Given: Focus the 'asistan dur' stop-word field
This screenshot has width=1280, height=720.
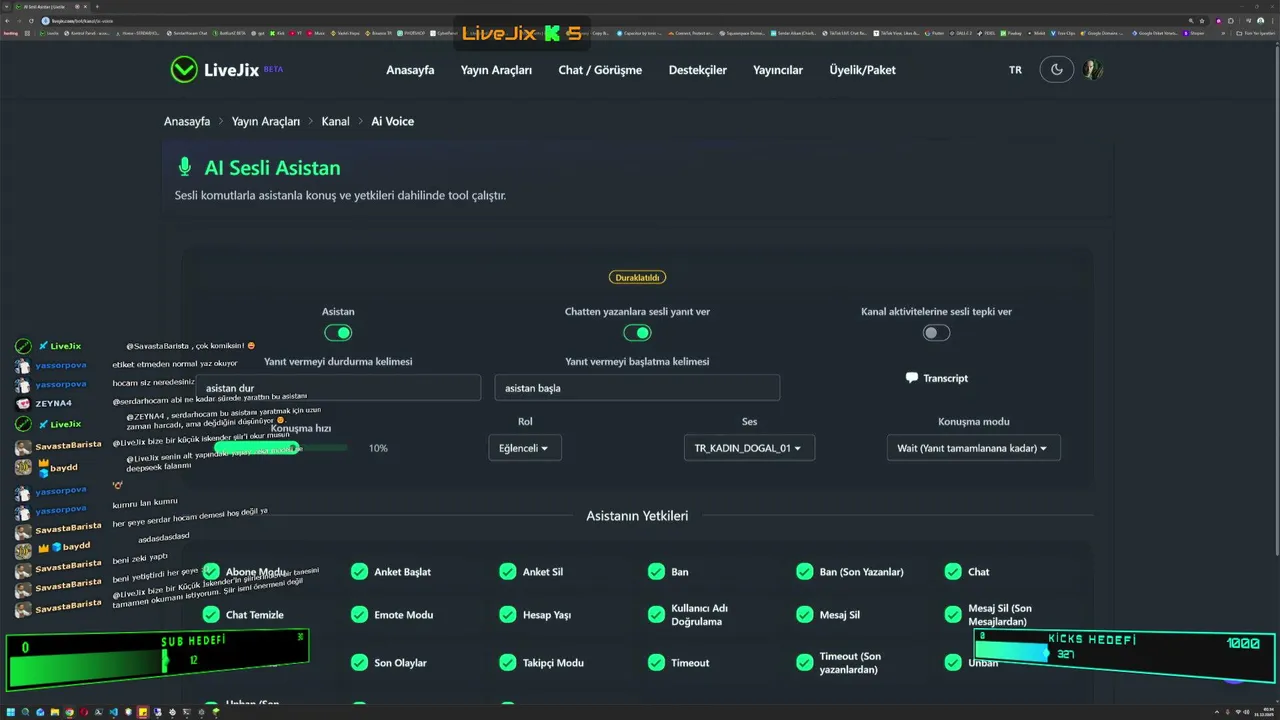Looking at the screenshot, I should pos(338,388).
